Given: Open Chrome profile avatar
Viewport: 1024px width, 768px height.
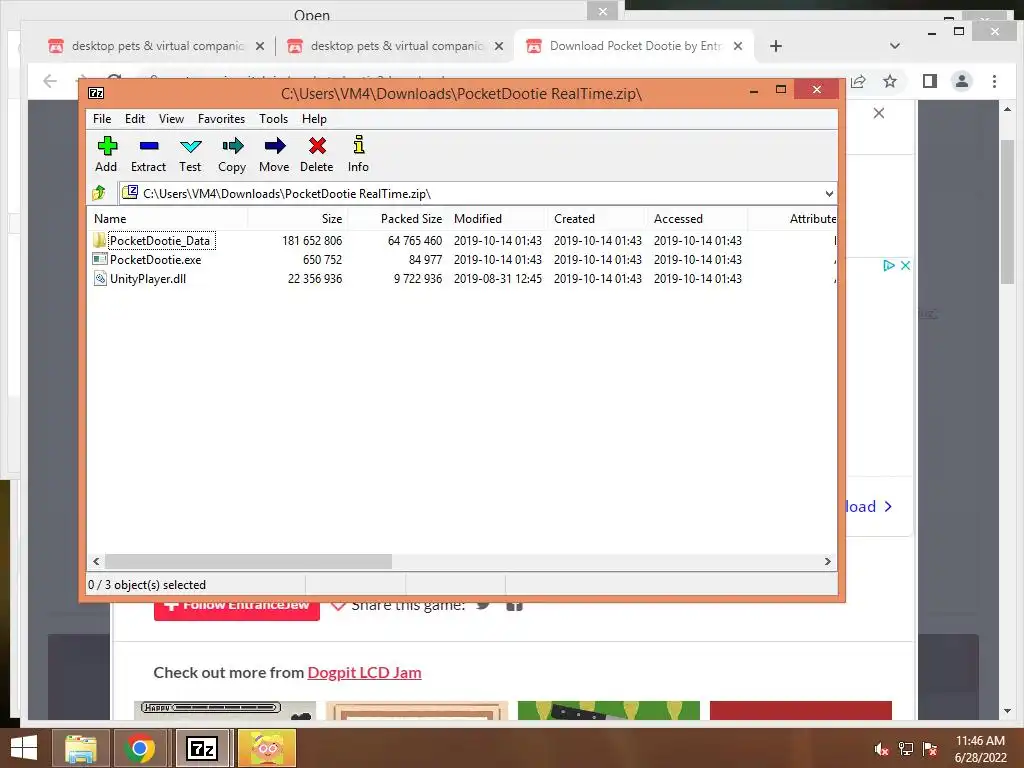Looking at the screenshot, I should coord(962,81).
